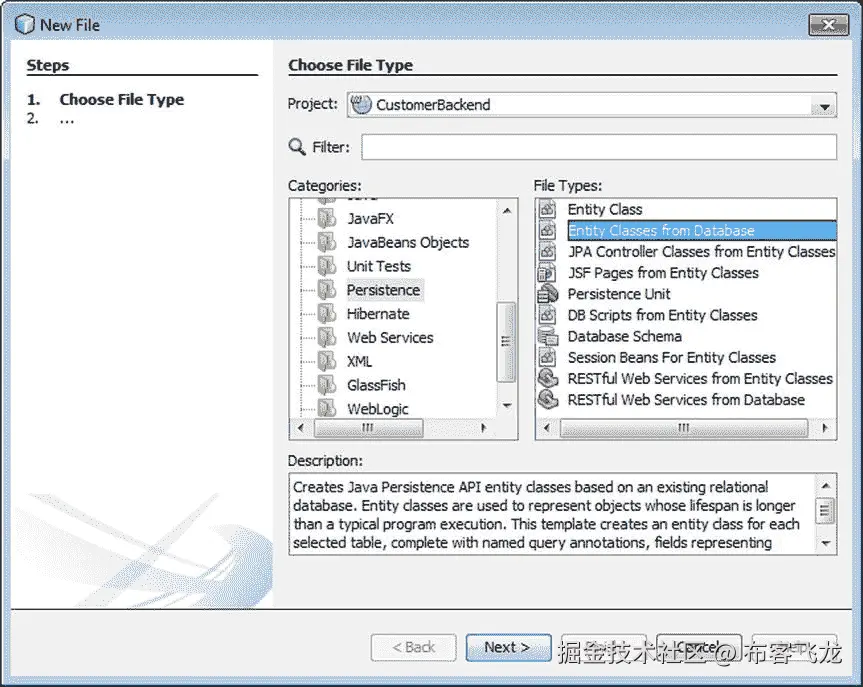This screenshot has width=863, height=687.
Task: Click the Cancel button
Action: coord(698,647)
